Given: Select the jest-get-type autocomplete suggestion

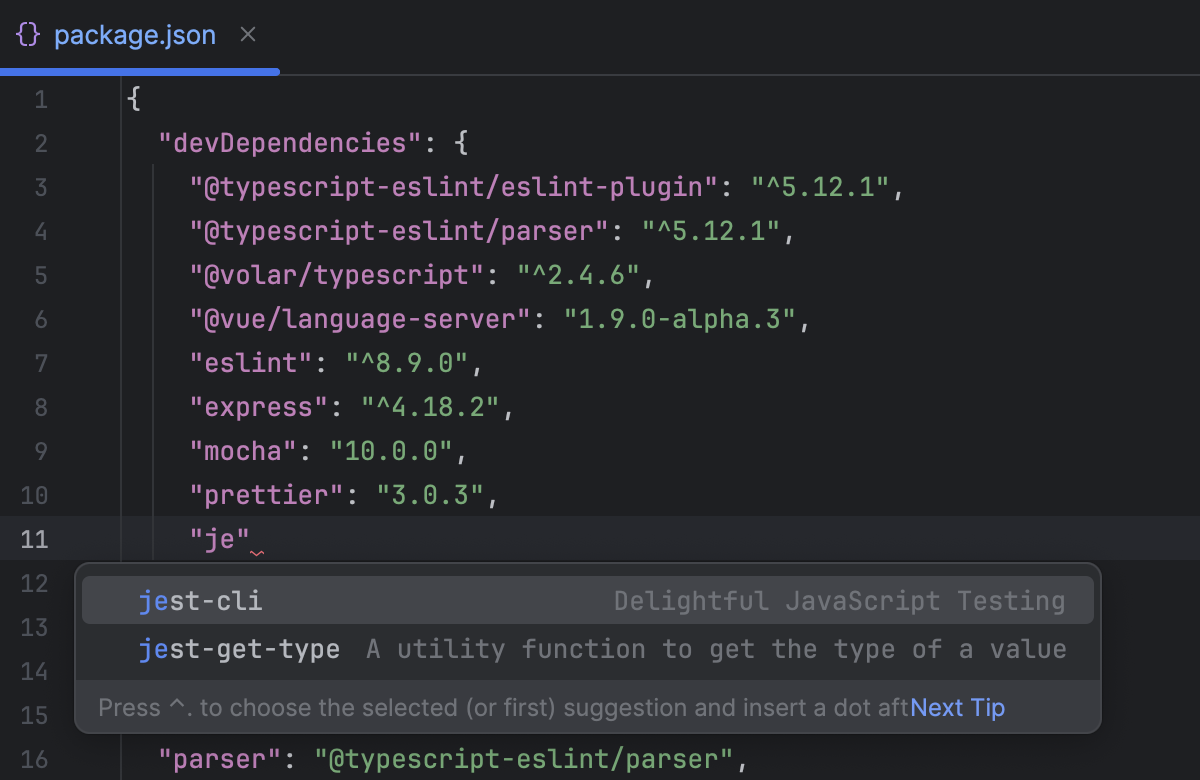Looking at the screenshot, I should click(x=240, y=649).
